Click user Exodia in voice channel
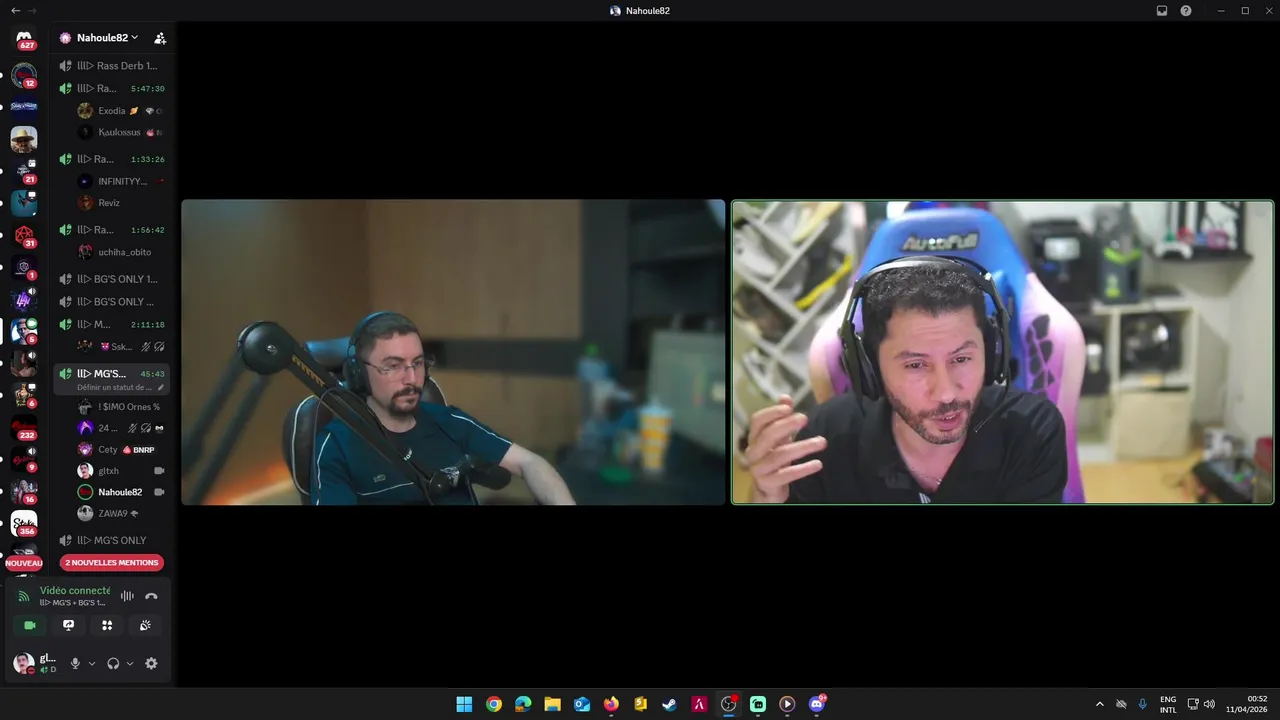 click(x=120, y=111)
